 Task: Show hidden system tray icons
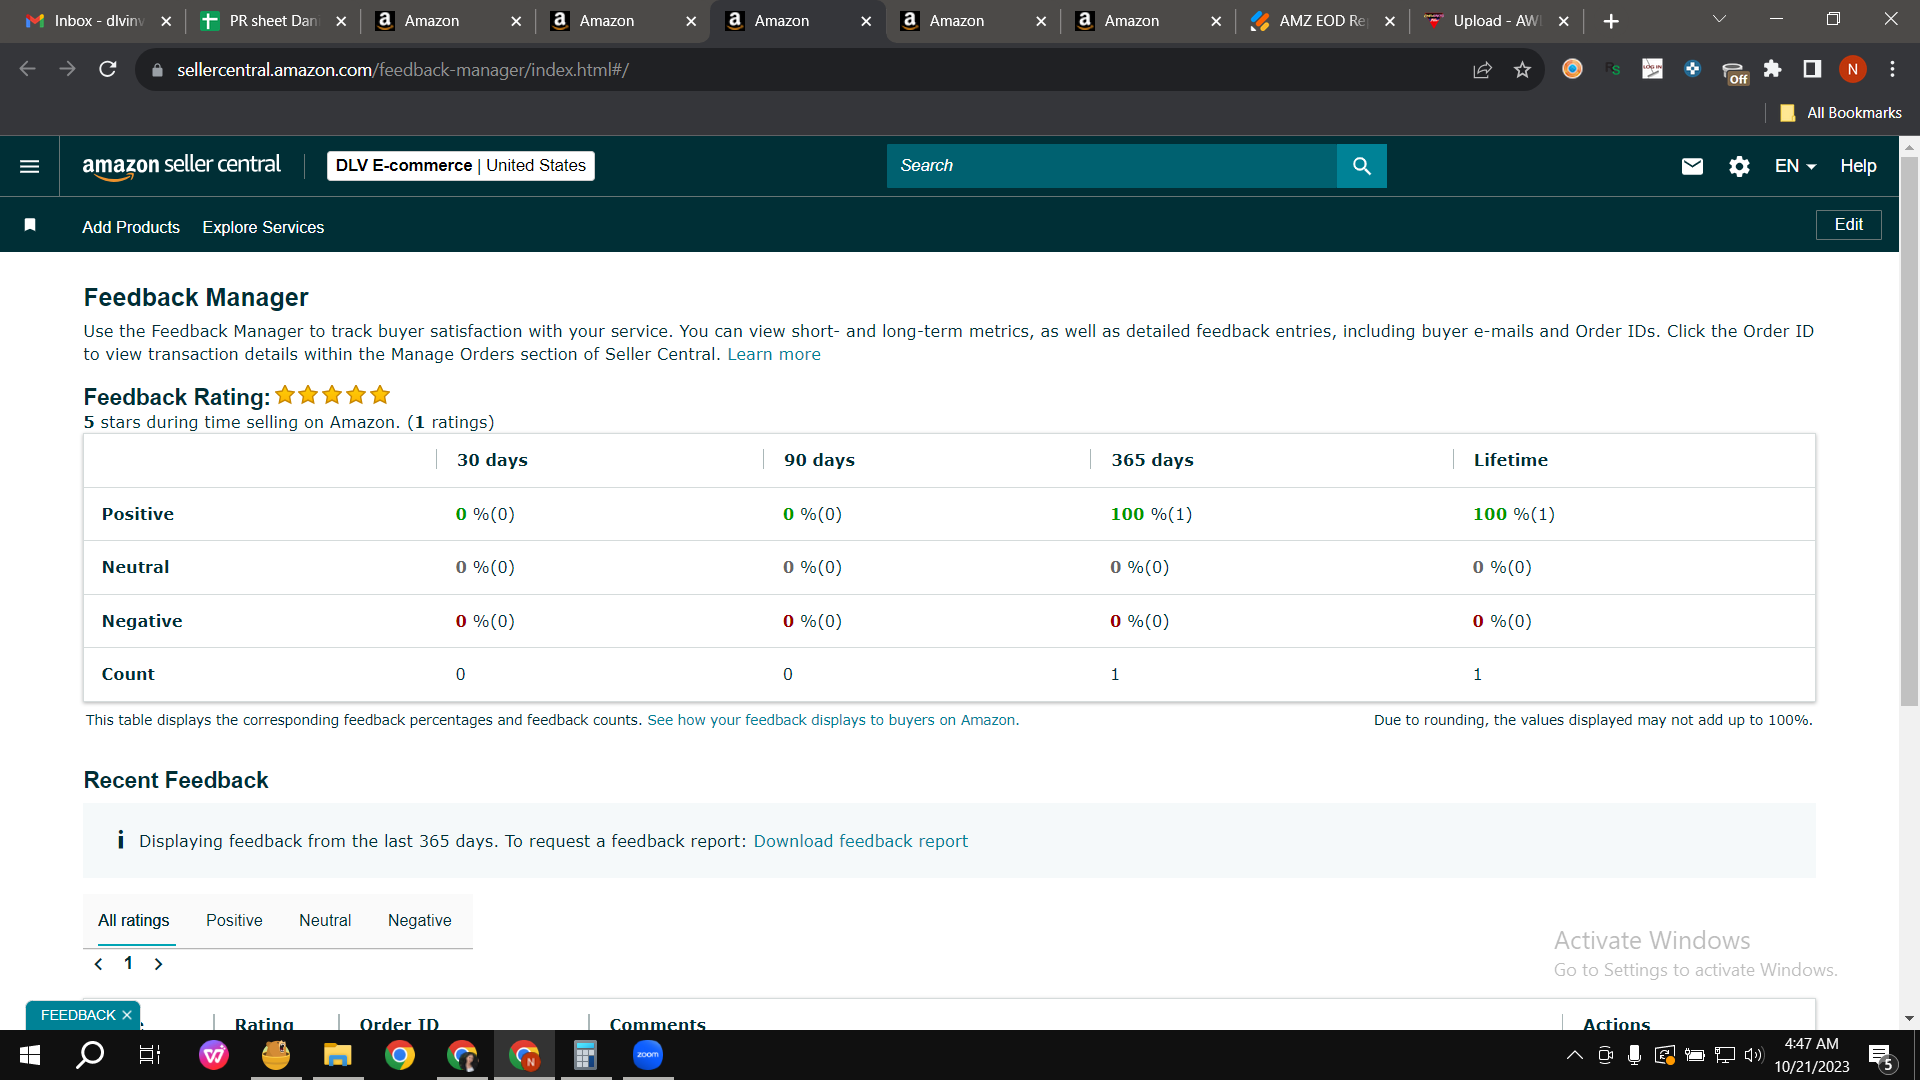click(1574, 1055)
